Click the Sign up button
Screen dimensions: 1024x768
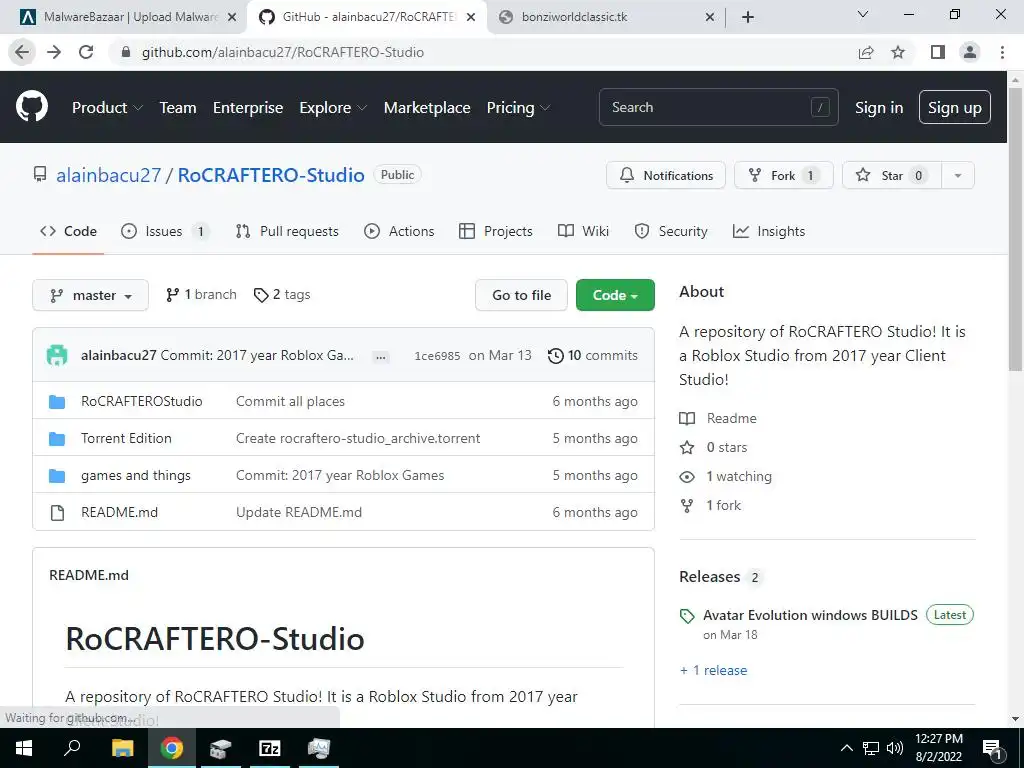click(955, 107)
